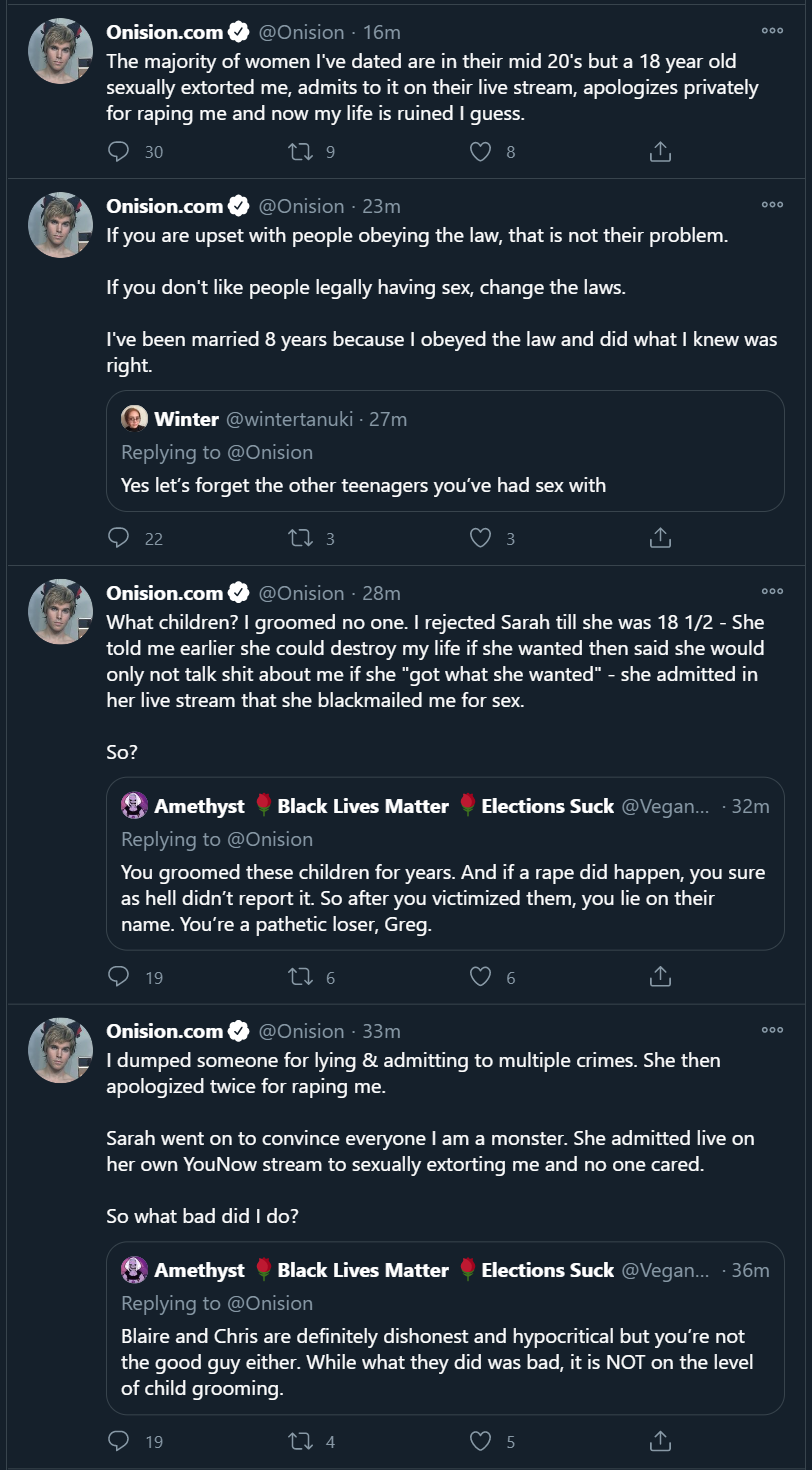The width and height of the screenshot is (812, 1470).
Task: Open reply on the 33m tweet with 19 comments
Action: point(119,1441)
